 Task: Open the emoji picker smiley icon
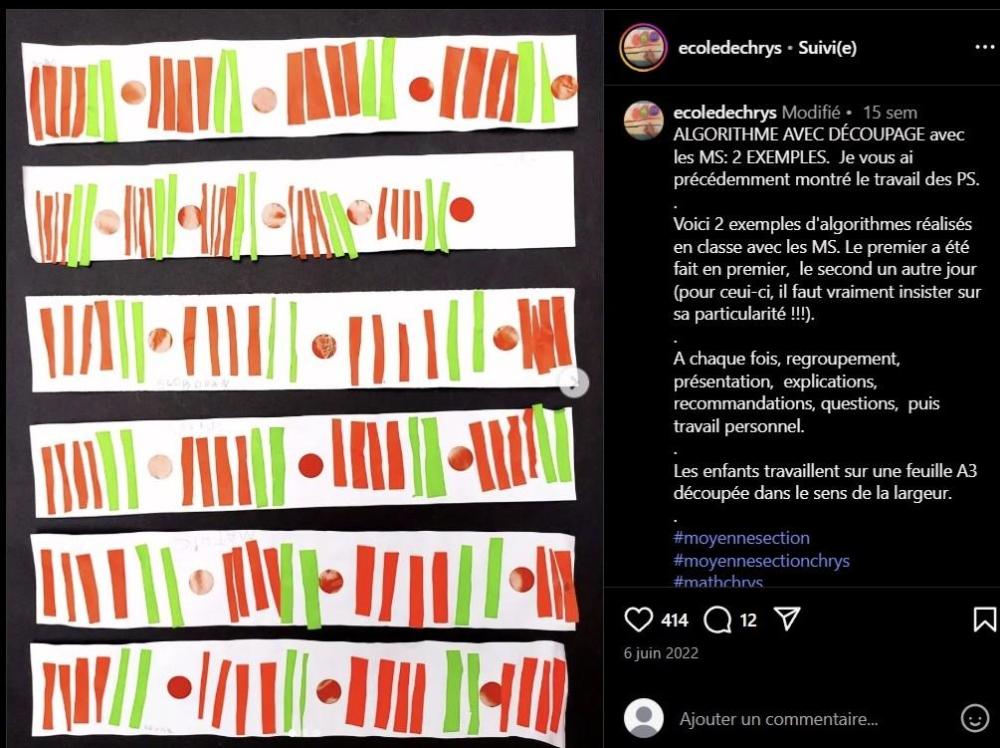point(974,718)
